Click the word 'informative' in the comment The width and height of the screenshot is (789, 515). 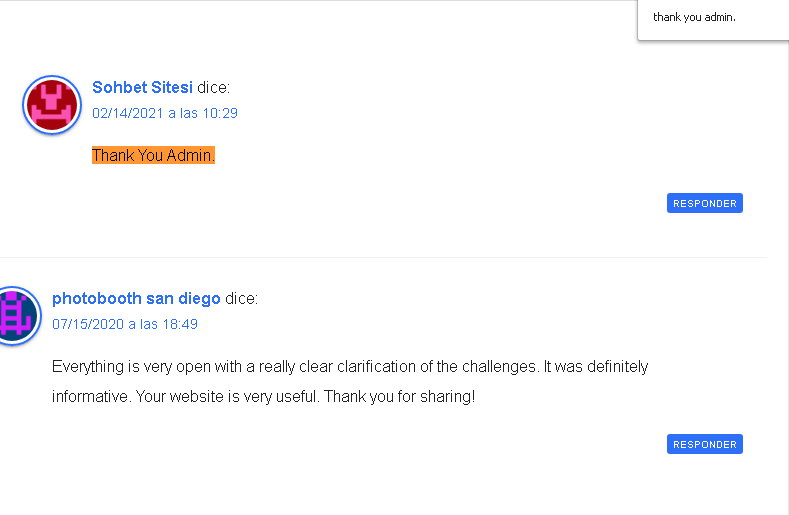pos(92,397)
